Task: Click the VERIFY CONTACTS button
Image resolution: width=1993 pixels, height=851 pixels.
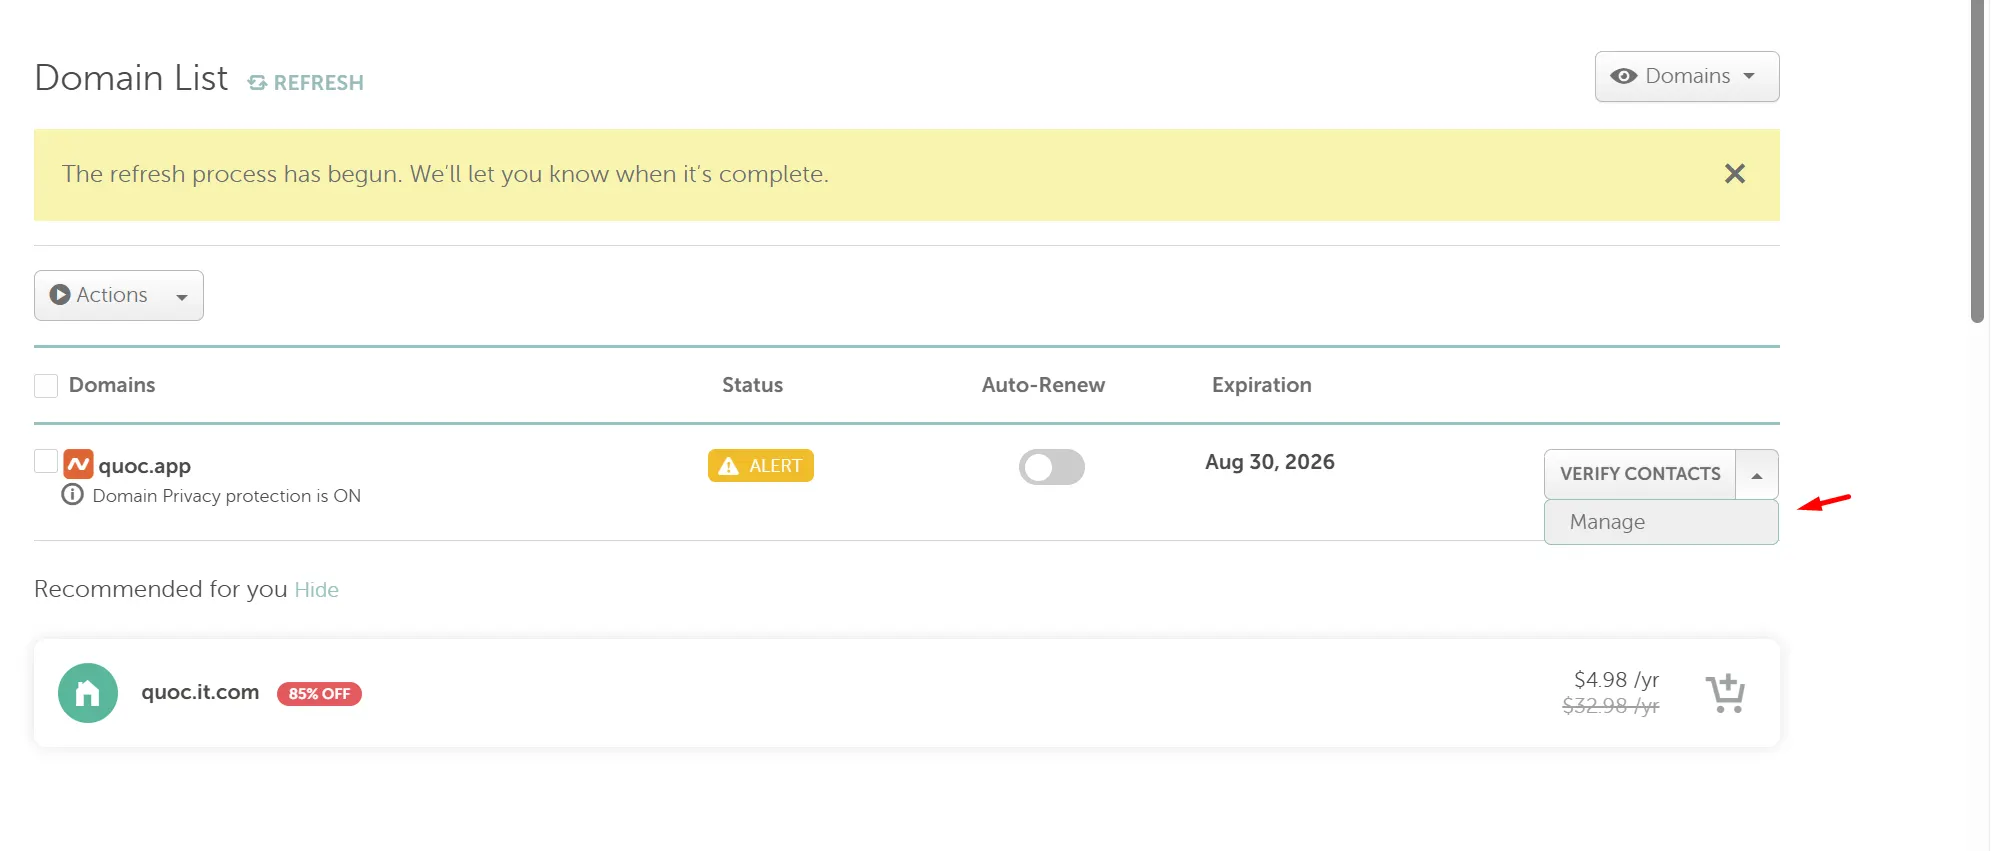Action: pyautogui.click(x=1640, y=474)
